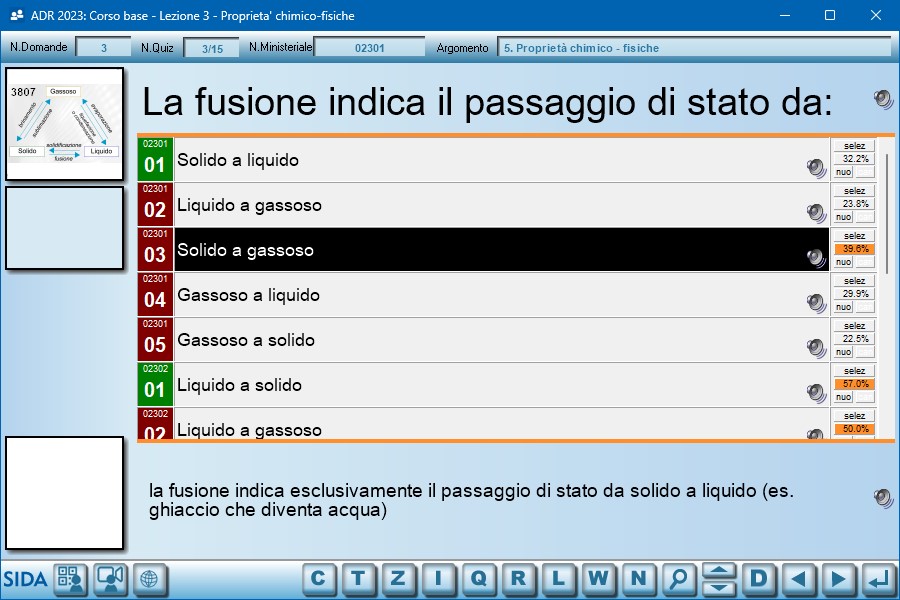The image size is (900, 600).
Task: Play audio for 'Solido a liquido' answer
Action: pos(817,168)
